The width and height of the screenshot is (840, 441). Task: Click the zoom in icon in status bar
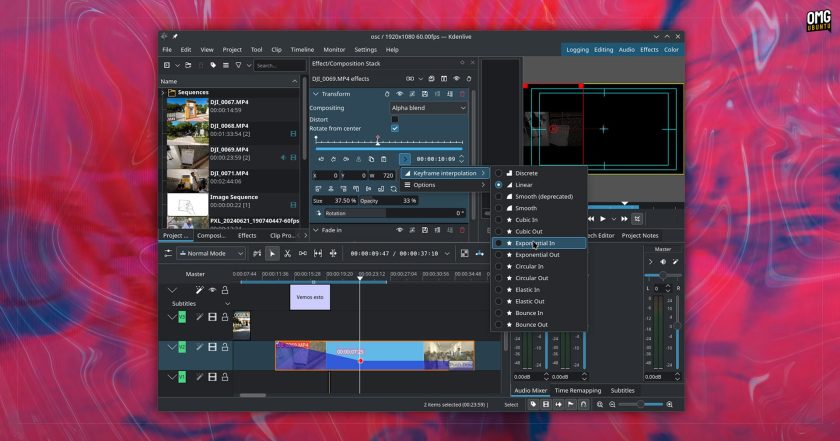pyautogui.click(x=669, y=405)
